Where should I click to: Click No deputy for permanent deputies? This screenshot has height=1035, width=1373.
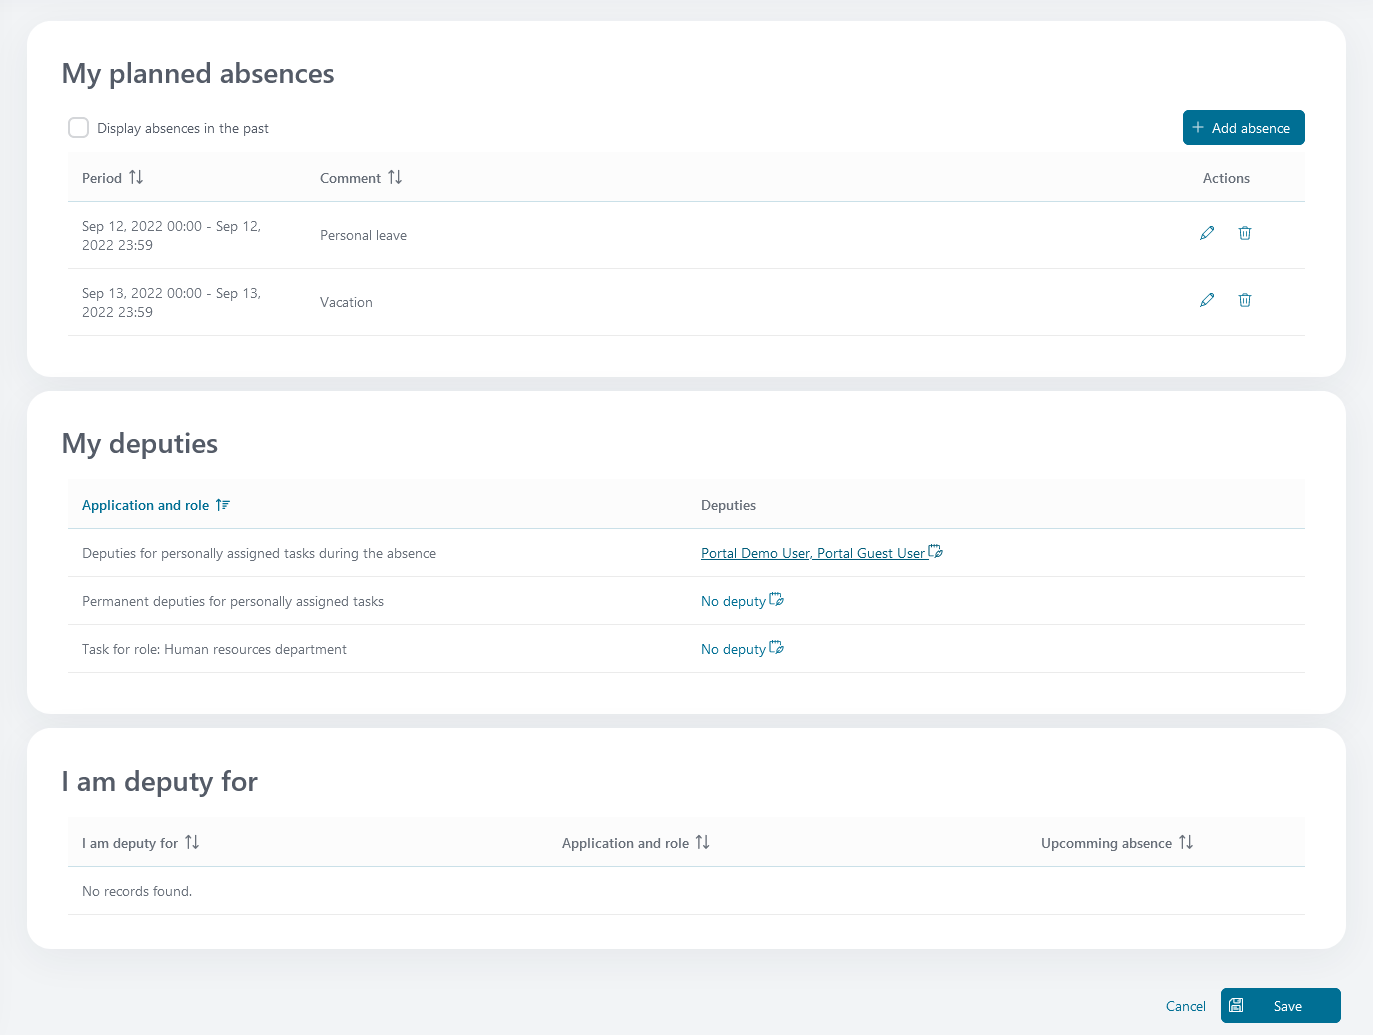pyautogui.click(x=733, y=601)
